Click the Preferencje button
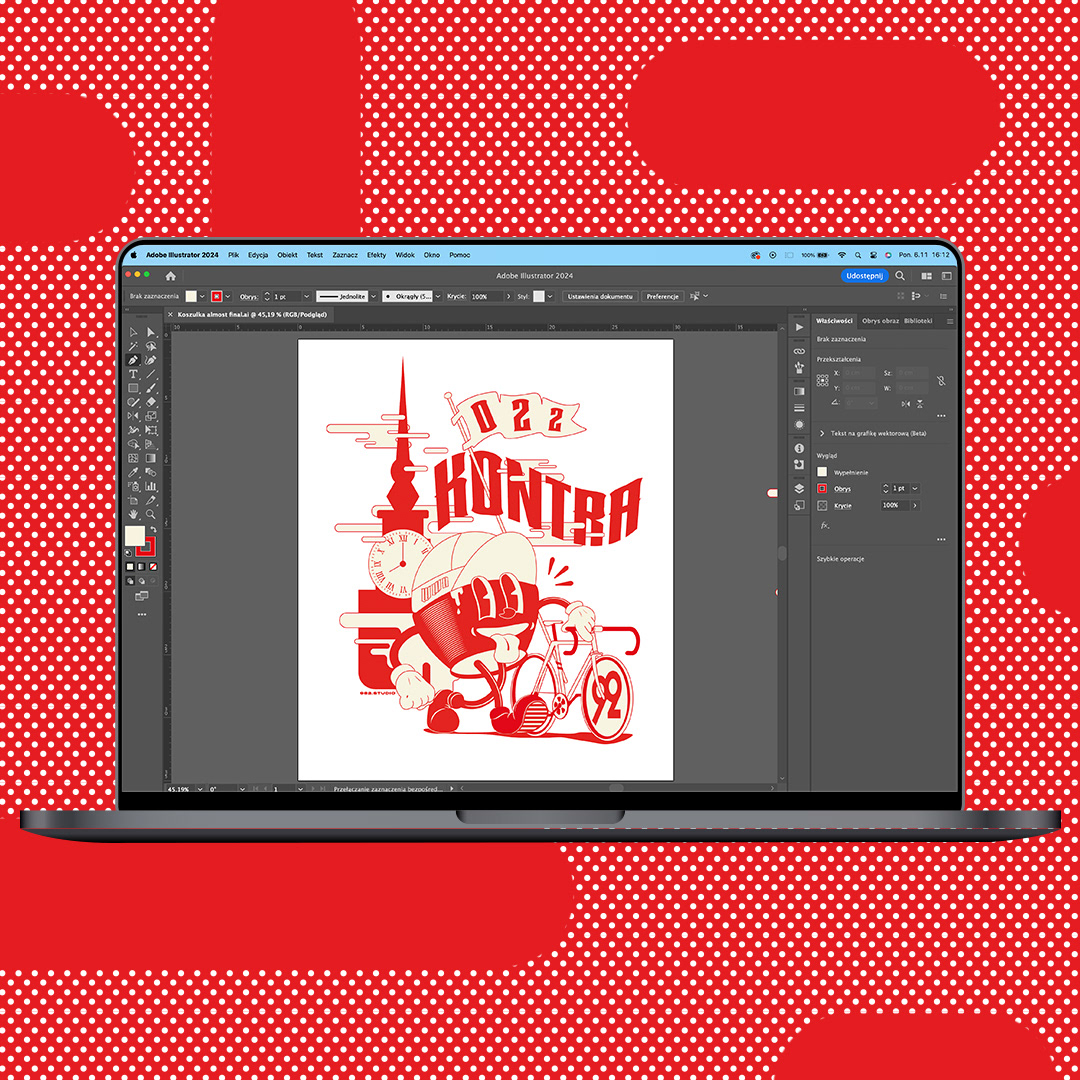The height and width of the screenshot is (1080, 1080). [663, 296]
